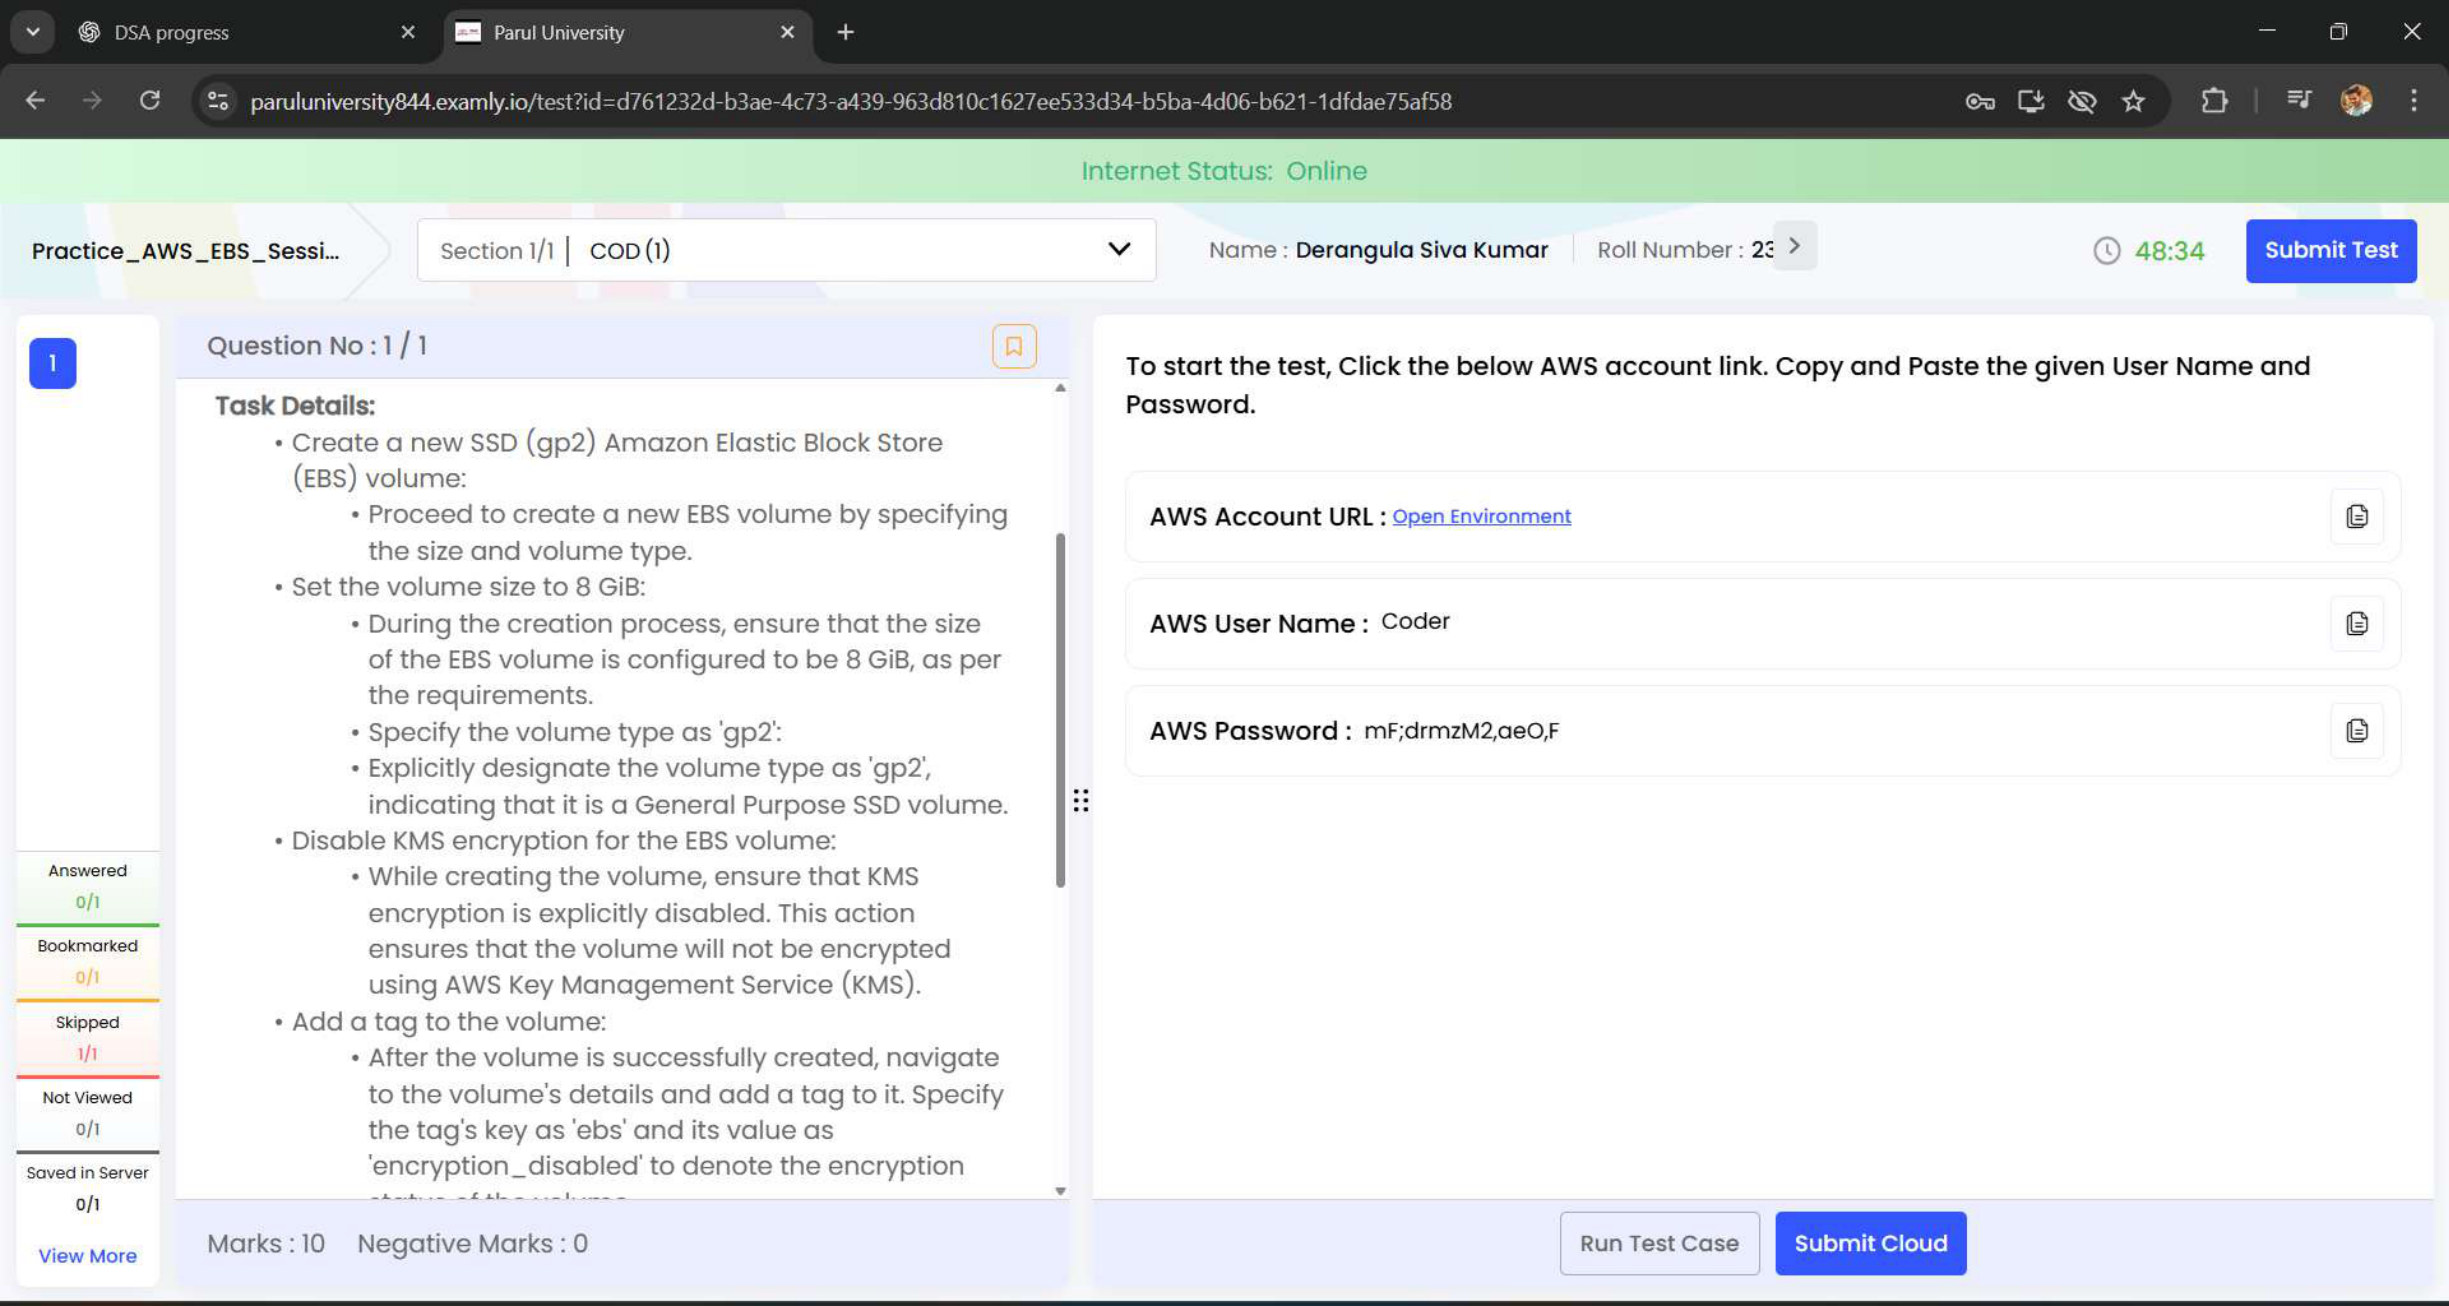Click the Practice_AWS_EBS_Sessi... test title
This screenshot has width=2449, height=1306.
coord(185,250)
